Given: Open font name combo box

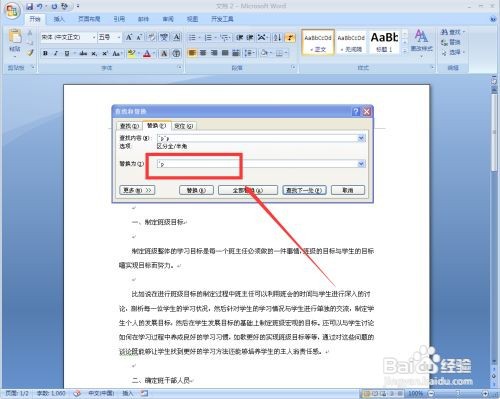Looking at the screenshot, I should (68, 37).
